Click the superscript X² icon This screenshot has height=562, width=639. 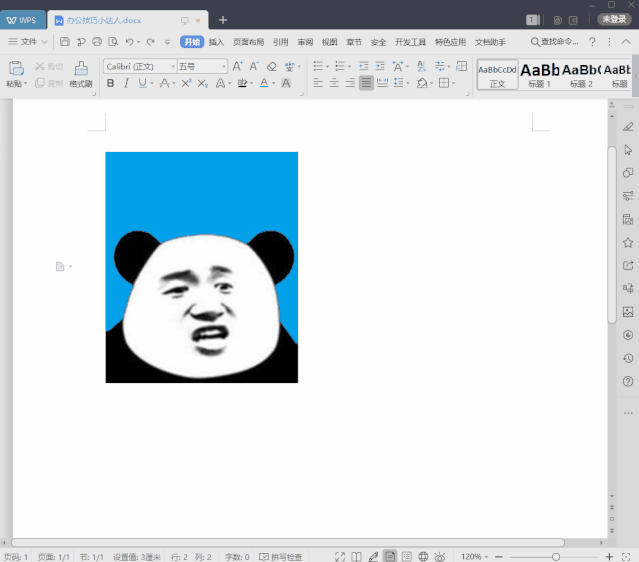click(x=186, y=83)
